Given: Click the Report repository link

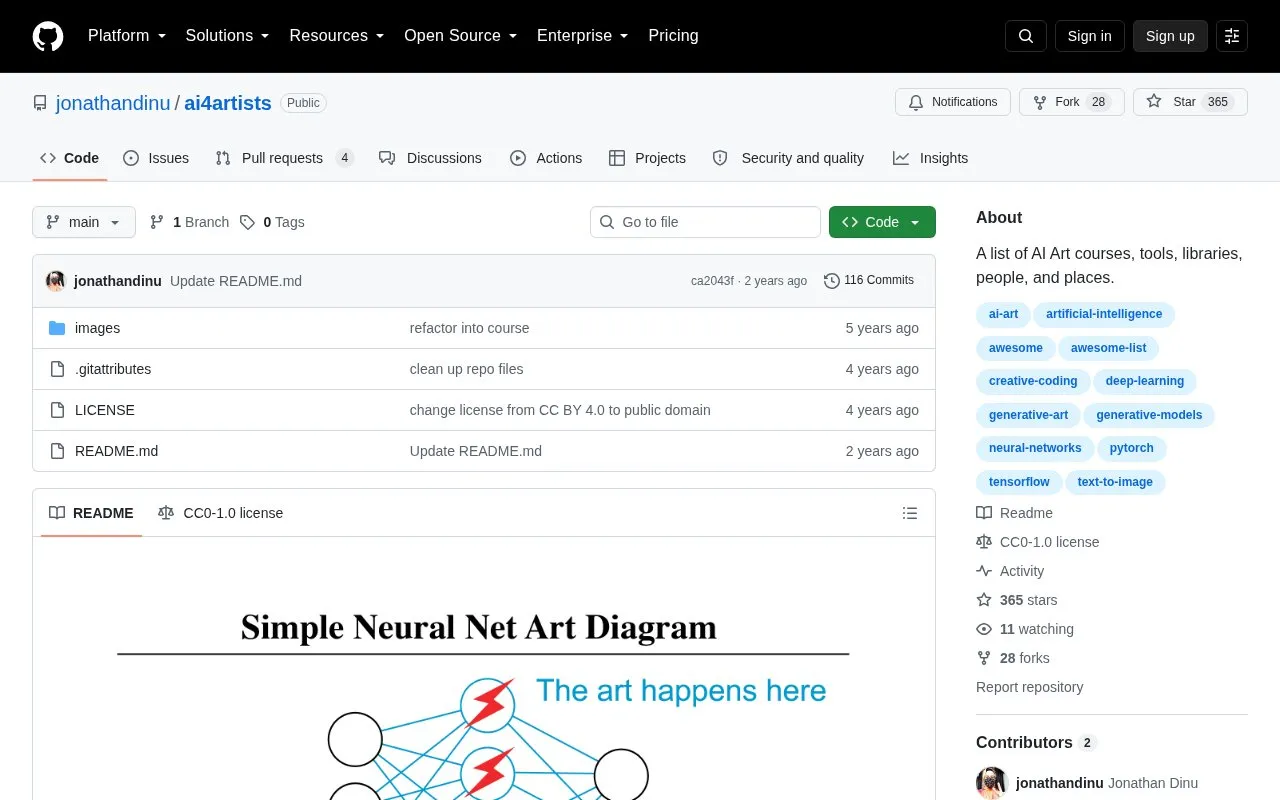Looking at the screenshot, I should tap(1029, 687).
